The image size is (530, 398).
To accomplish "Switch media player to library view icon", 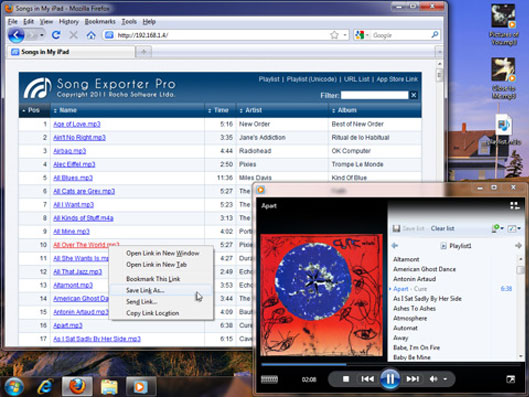I will click(x=514, y=206).
